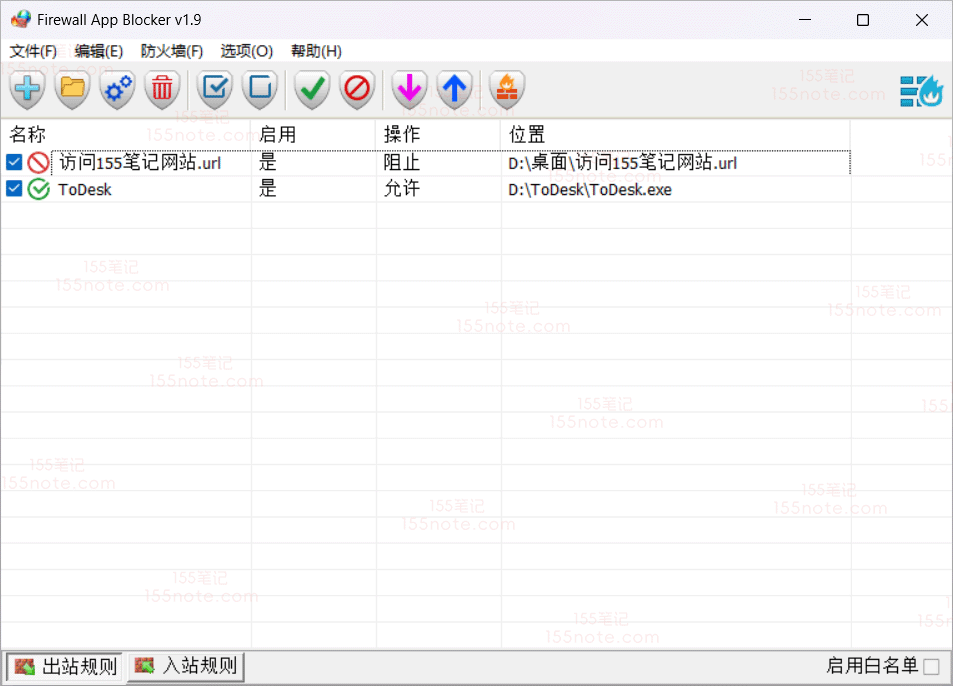Uncheck the 访问155笔记网站.url rule checkbox
953x686 pixels.
coord(12,162)
